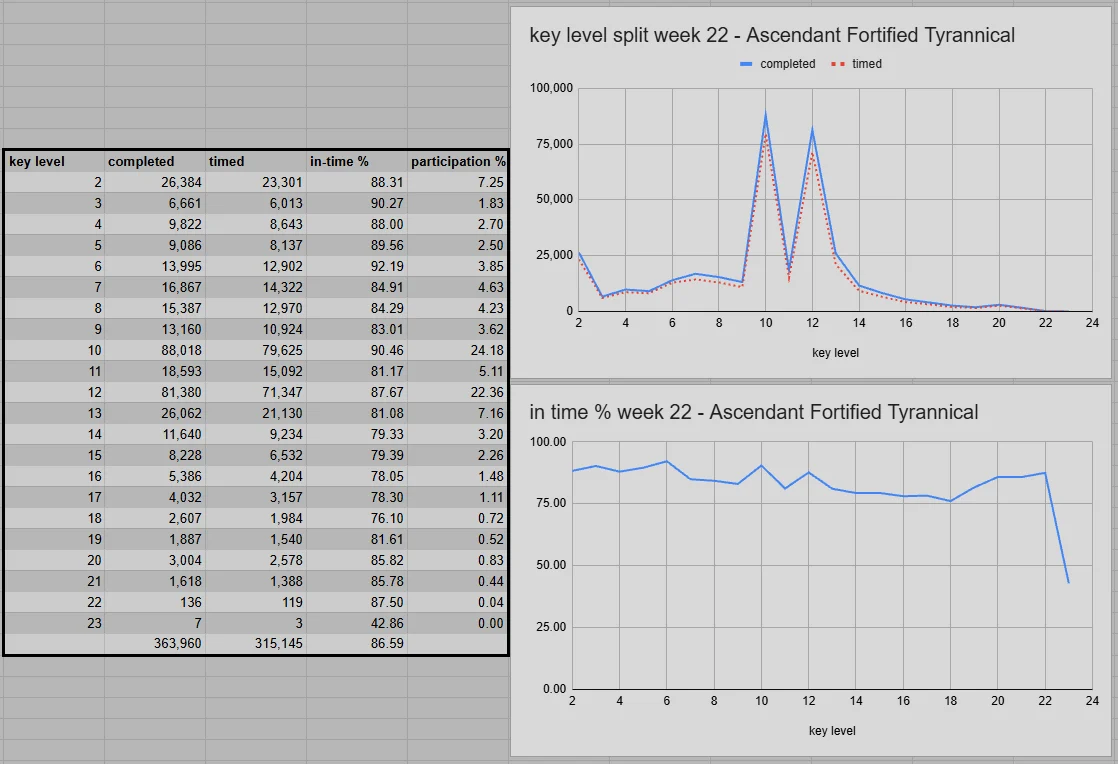Click the completed total cell 363,960
This screenshot has height=764, width=1118.
(155, 643)
